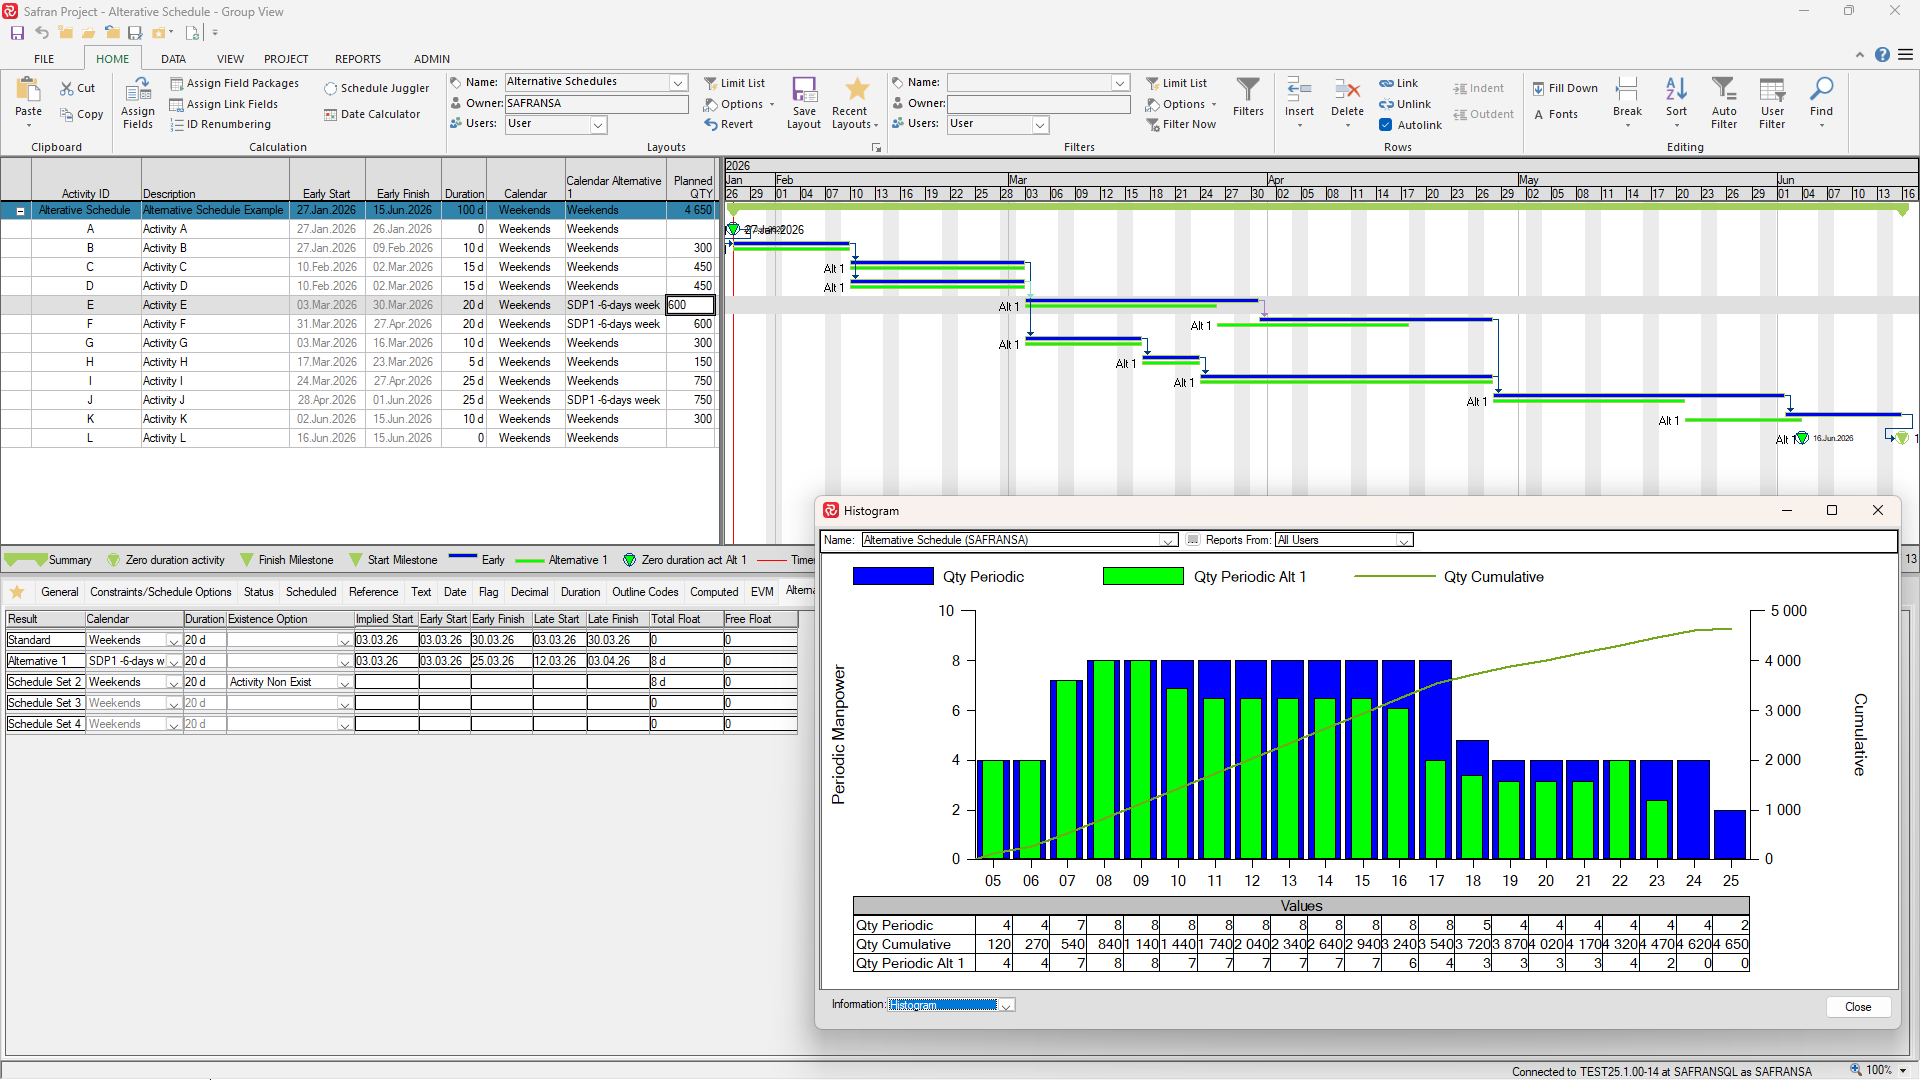Click the blue Qty Periodic legend swatch

point(892,577)
